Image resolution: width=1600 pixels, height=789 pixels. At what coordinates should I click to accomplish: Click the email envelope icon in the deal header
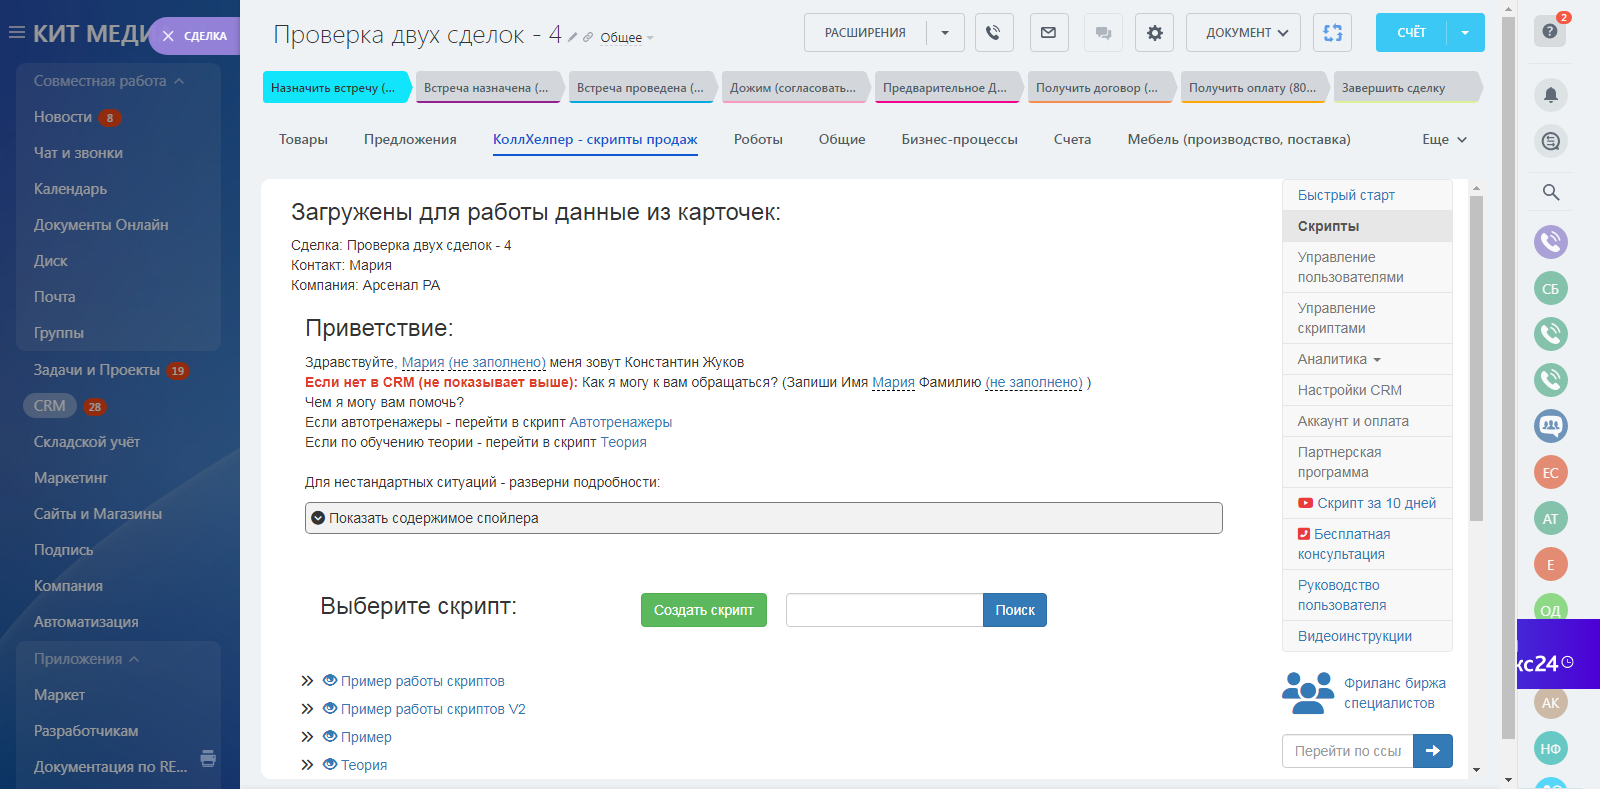1048,33
